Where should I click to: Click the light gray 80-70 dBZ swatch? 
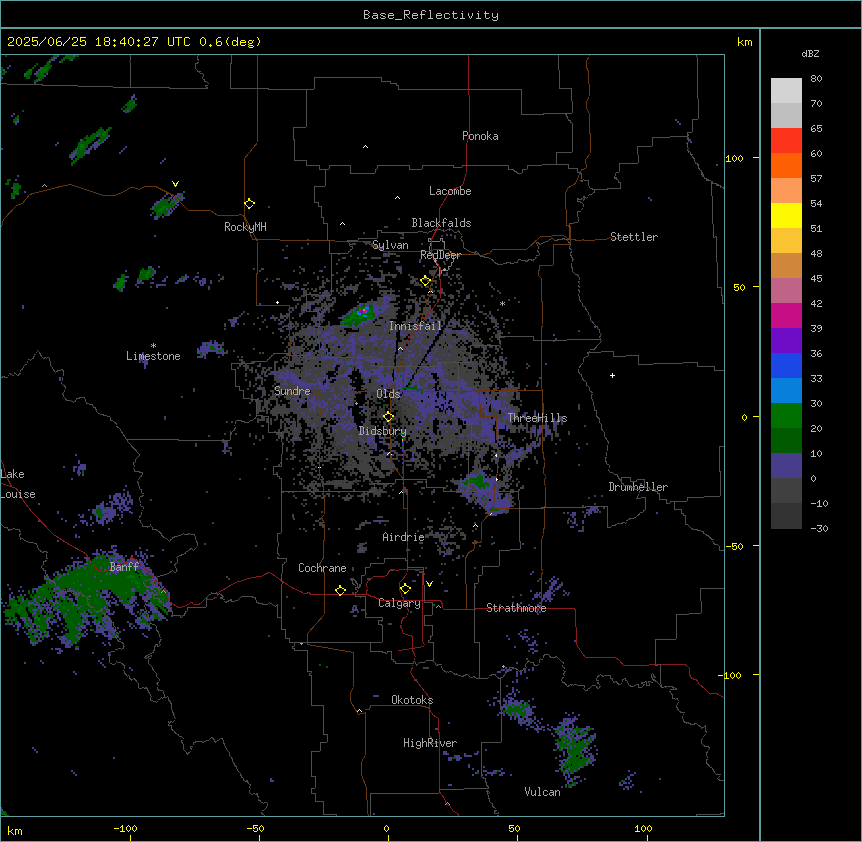(786, 91)
